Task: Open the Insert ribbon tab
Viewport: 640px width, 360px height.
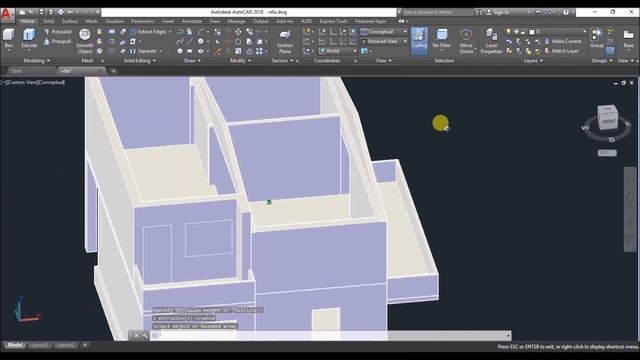Action: 168,21
